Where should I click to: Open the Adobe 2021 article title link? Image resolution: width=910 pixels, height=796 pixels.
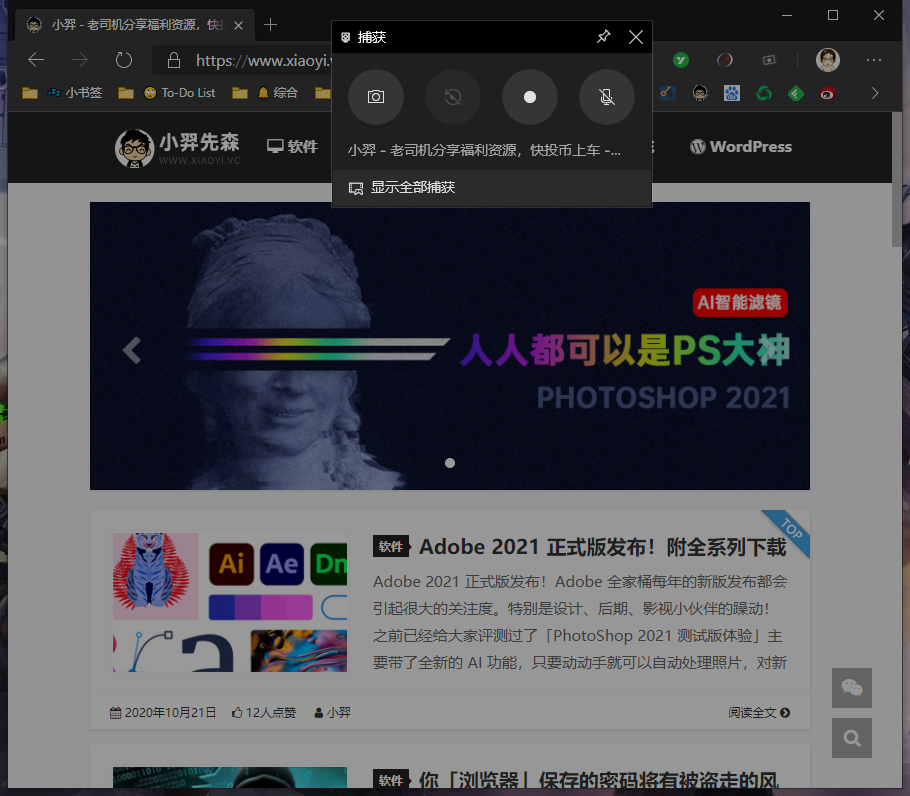[x=598, y=547]
